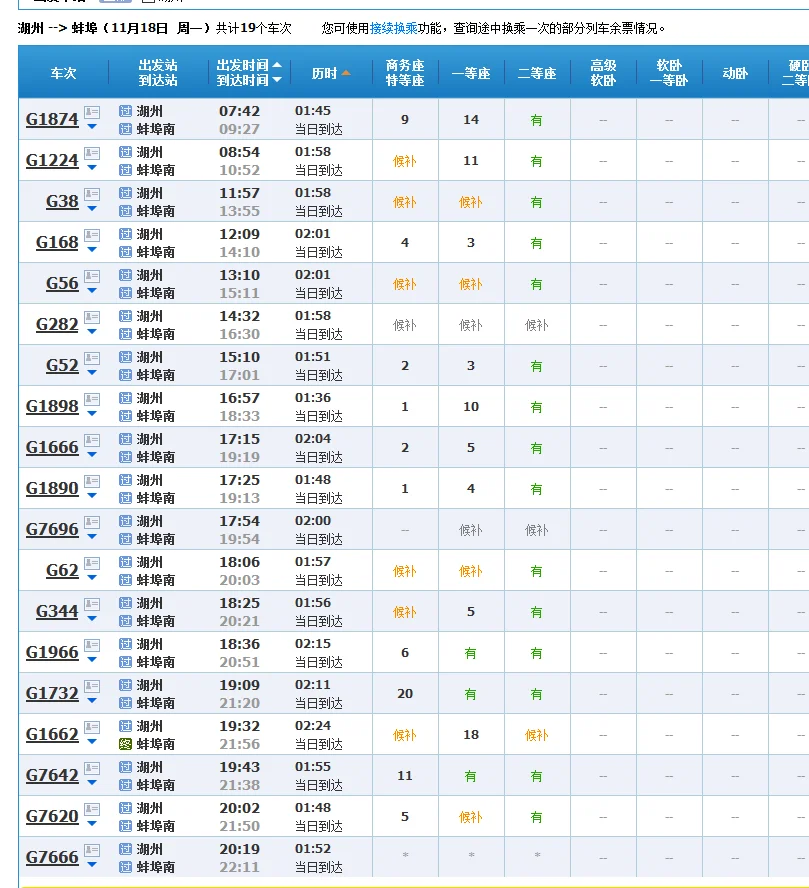Screen dimensions: 809x888
Task: Click 有 availability for G1898 second-class seat
Action: click(x=537, y=405)
